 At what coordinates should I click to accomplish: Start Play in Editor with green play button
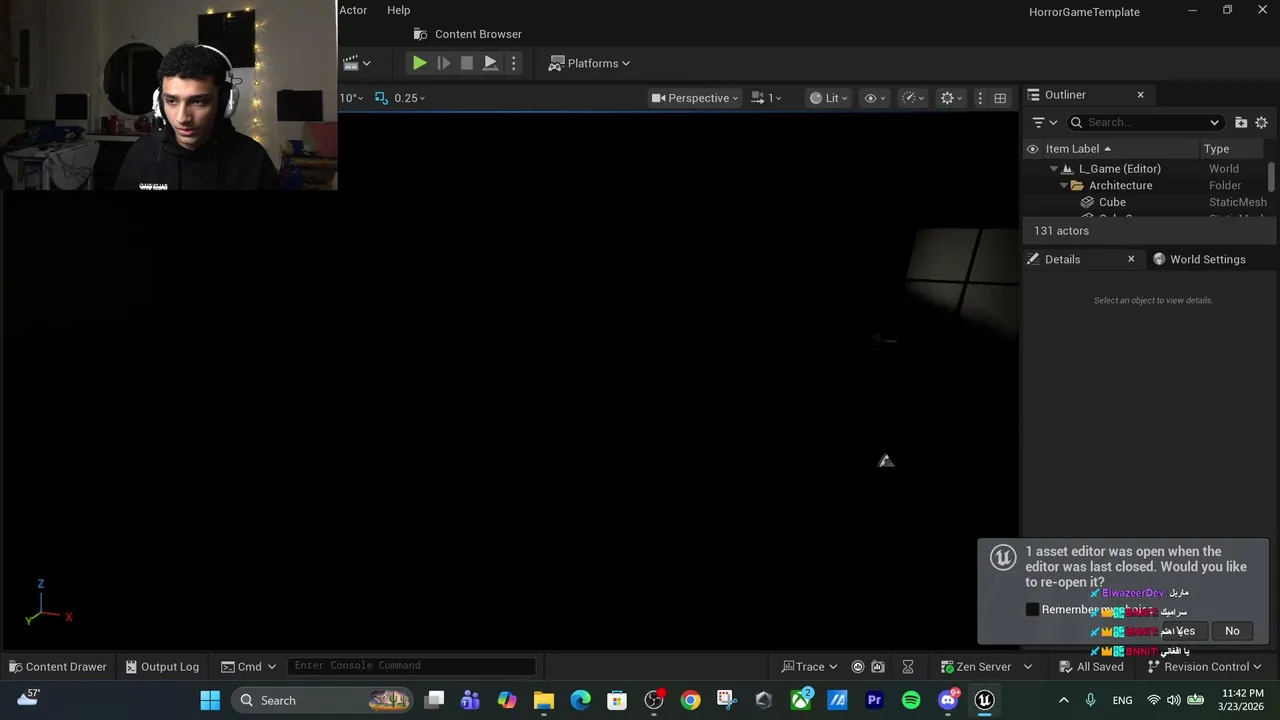coord(419,63)
